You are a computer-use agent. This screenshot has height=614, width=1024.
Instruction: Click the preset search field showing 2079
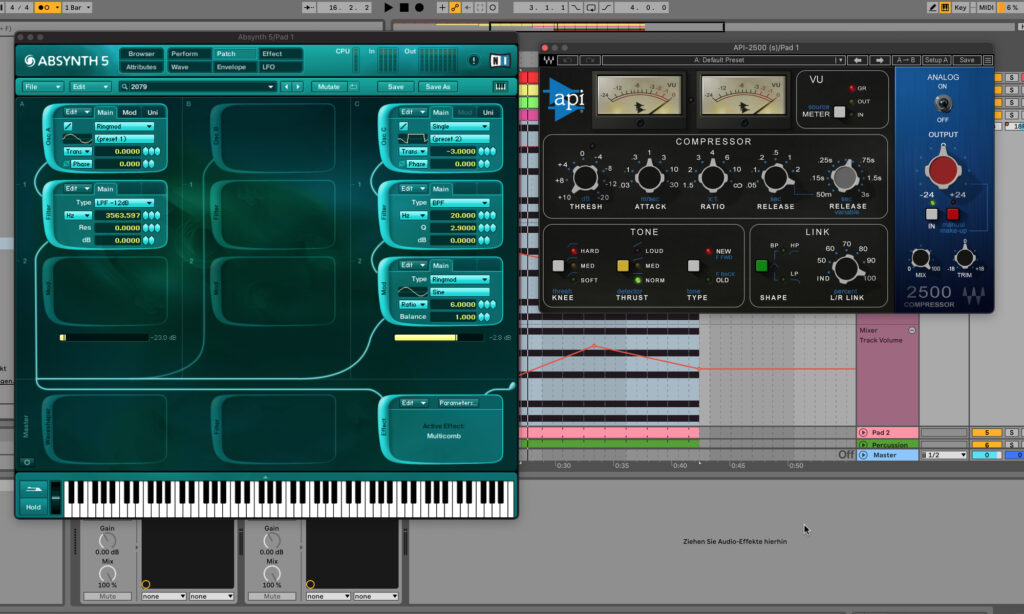197,86
